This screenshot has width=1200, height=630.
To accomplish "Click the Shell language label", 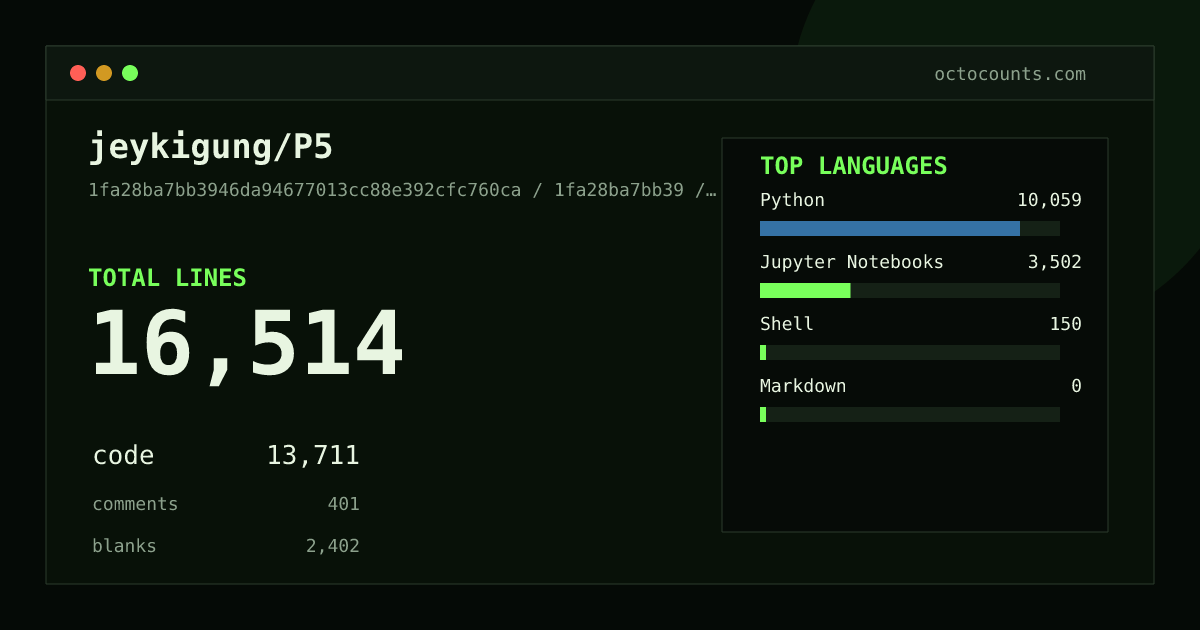I will coord(787,324).
